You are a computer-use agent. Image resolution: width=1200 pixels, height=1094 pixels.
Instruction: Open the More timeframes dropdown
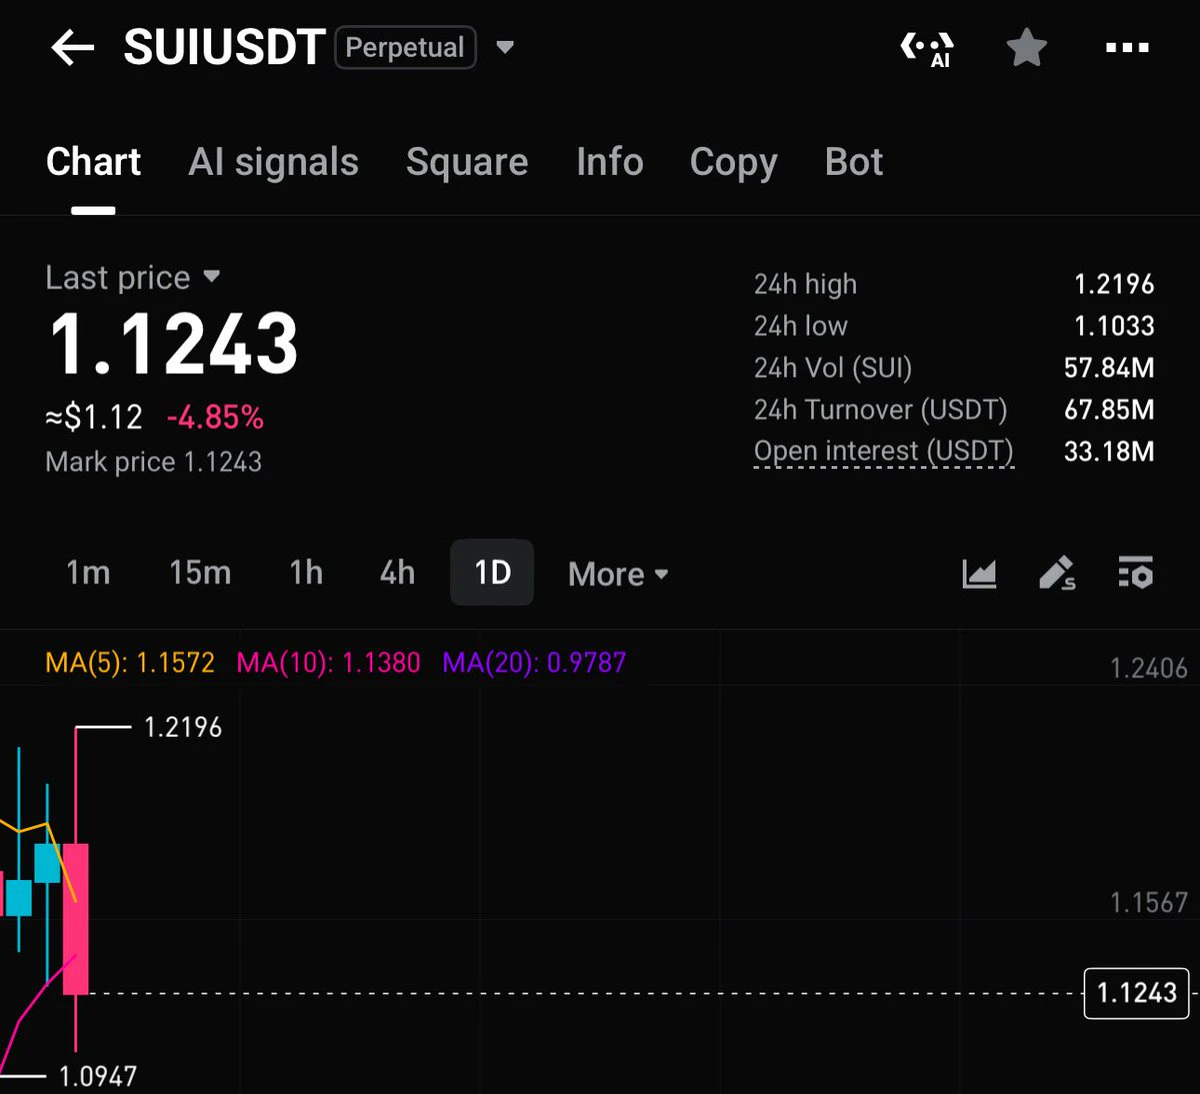(618, 574)
